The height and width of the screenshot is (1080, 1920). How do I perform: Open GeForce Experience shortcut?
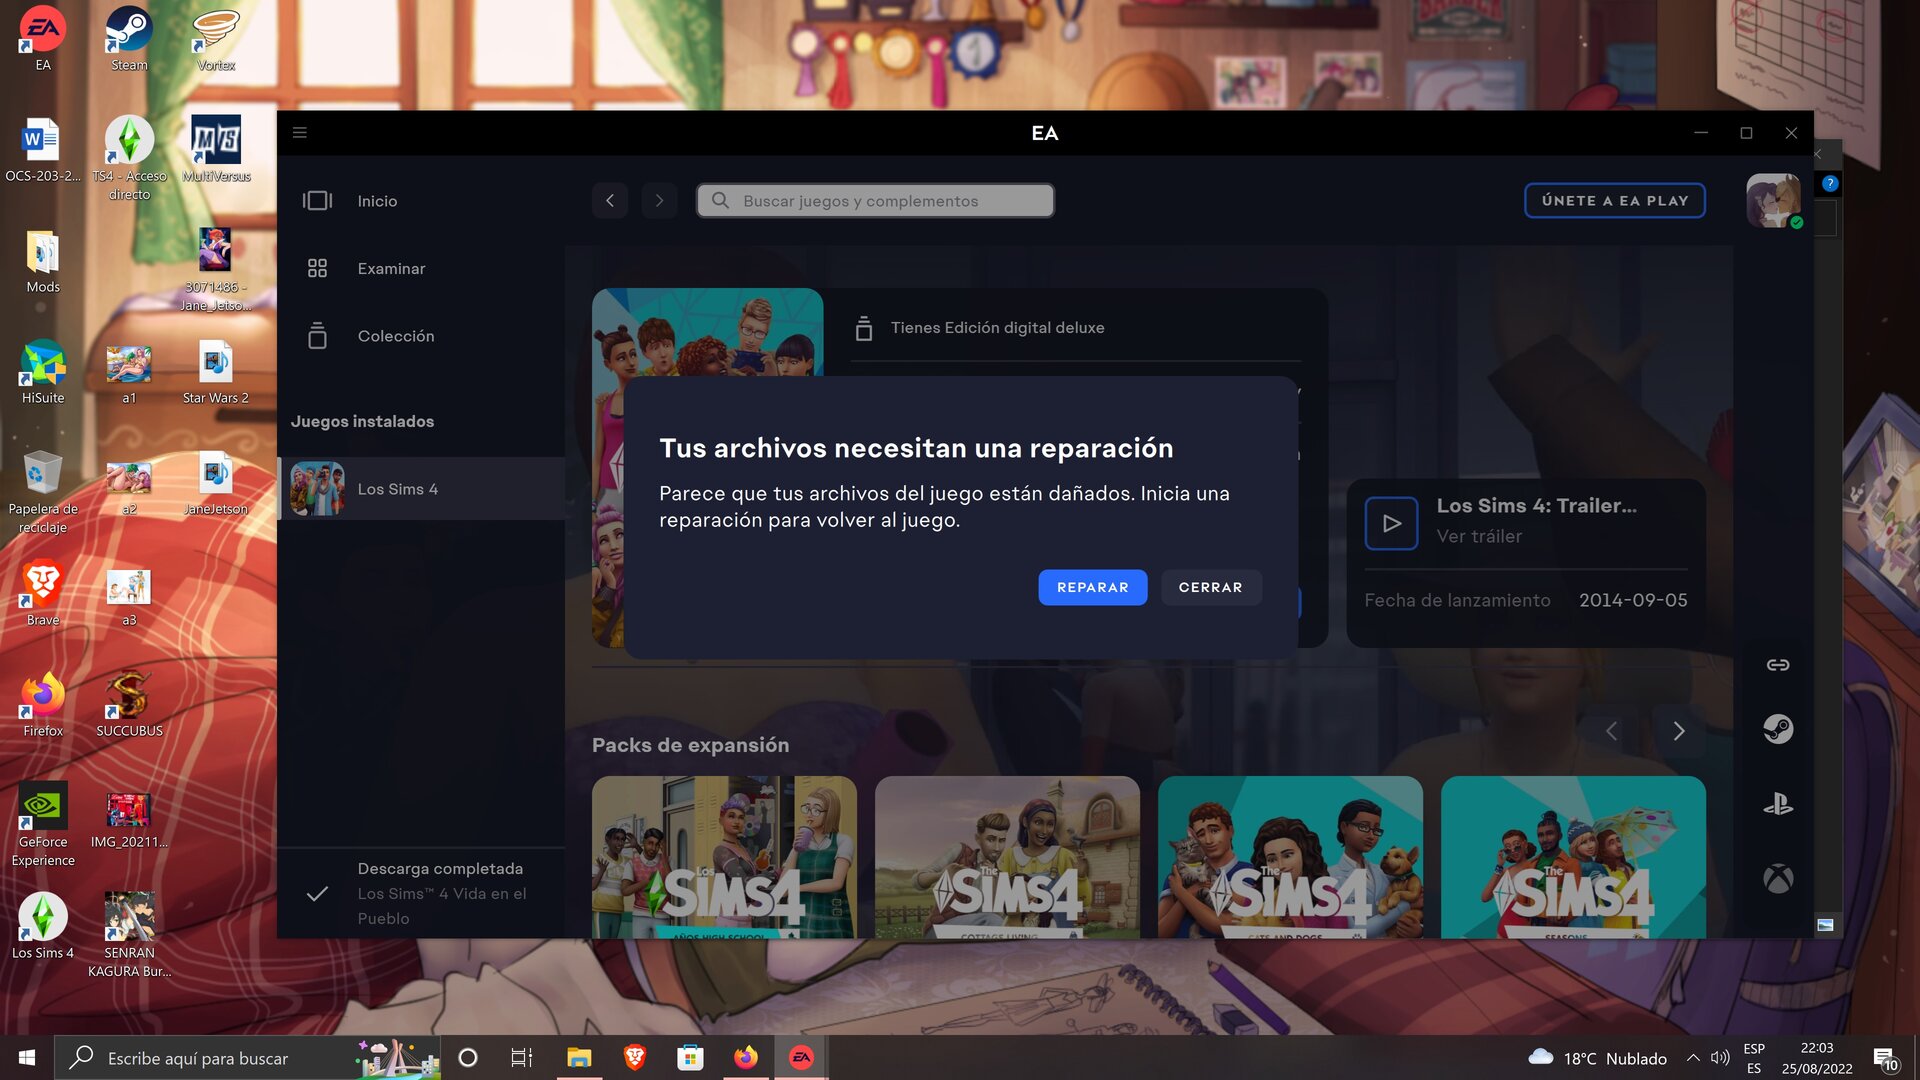(43, 825)
